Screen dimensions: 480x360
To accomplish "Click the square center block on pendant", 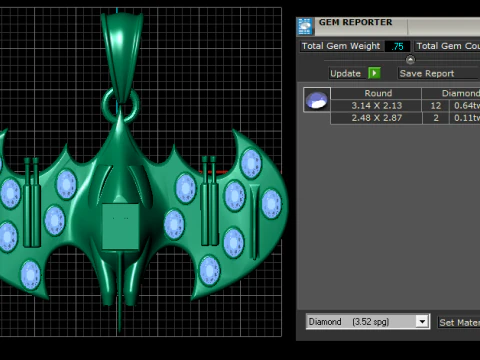I will pos(120,226).
